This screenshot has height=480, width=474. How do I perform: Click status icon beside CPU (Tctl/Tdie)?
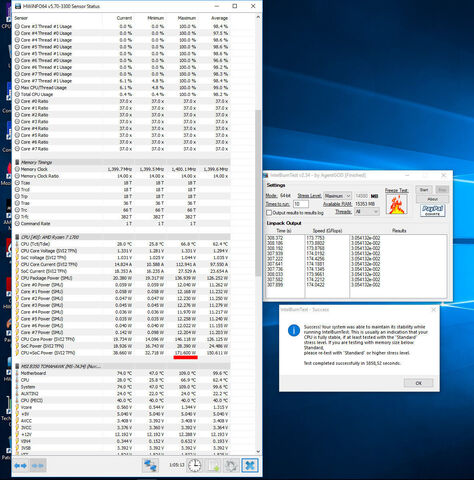[x=17, y=244]
